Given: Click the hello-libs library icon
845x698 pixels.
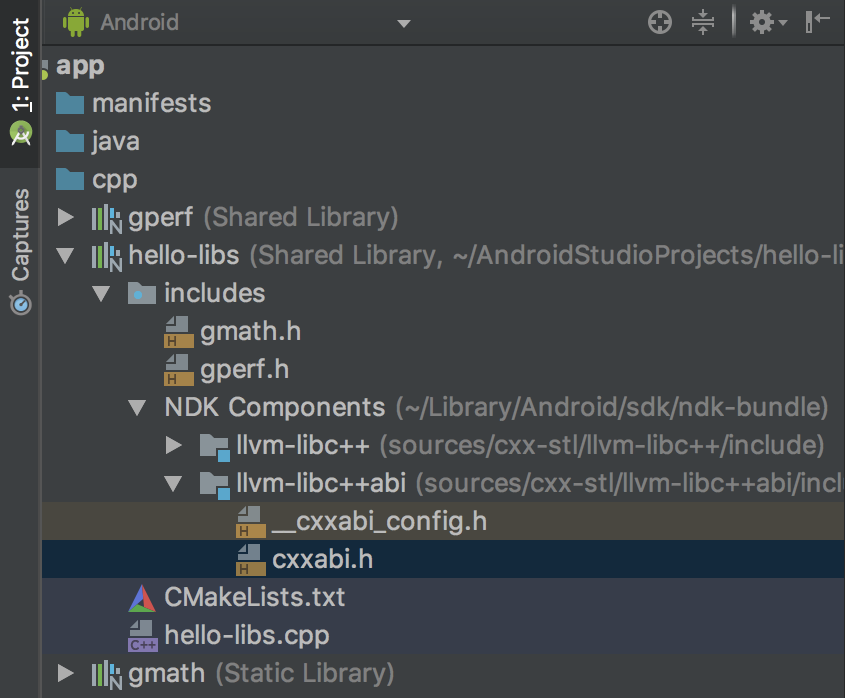Looking at the screenshot, I should 107,257.
